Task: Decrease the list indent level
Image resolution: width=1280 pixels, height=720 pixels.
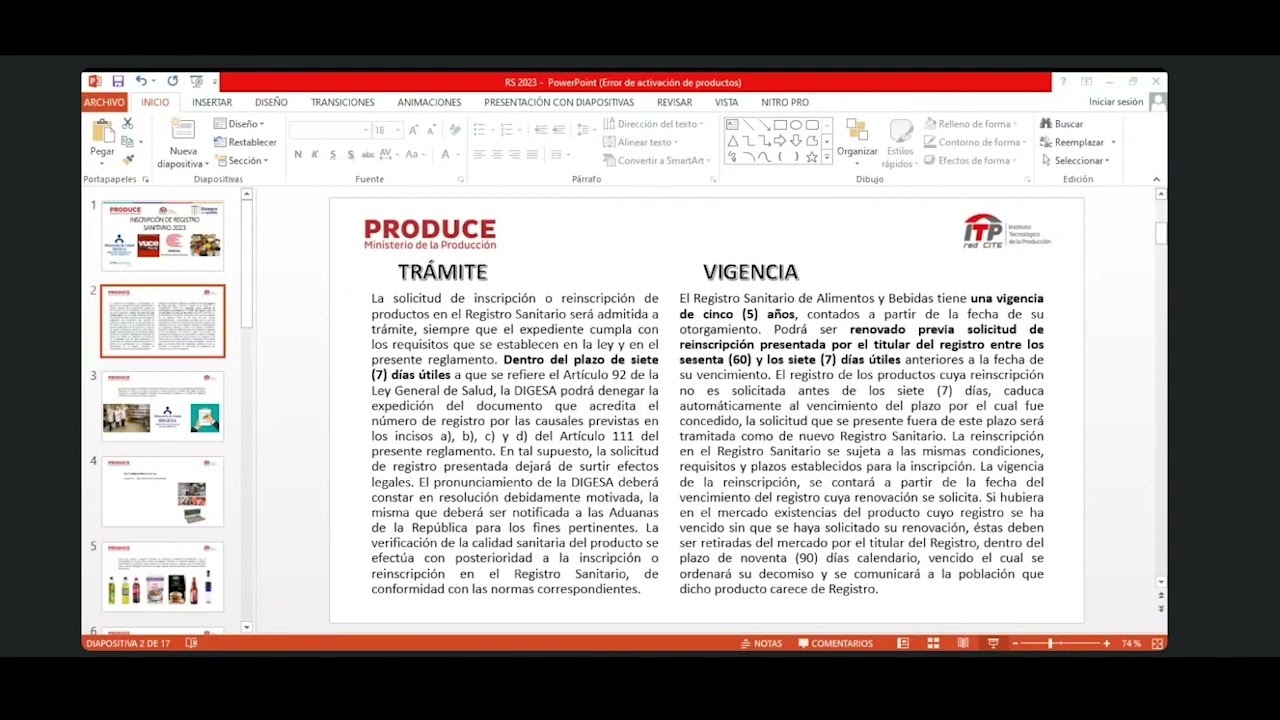Action: coord(541,130)
